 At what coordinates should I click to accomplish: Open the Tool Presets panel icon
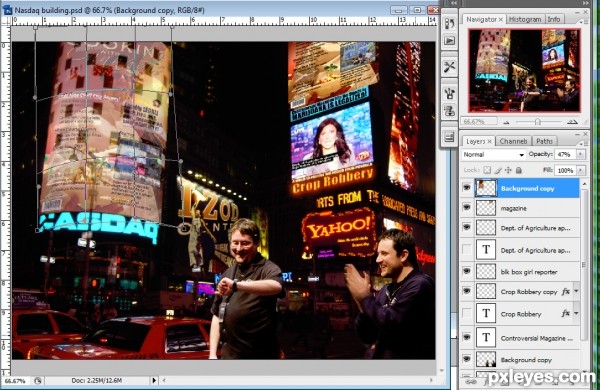pyautogui.click(x=449, y=67)
